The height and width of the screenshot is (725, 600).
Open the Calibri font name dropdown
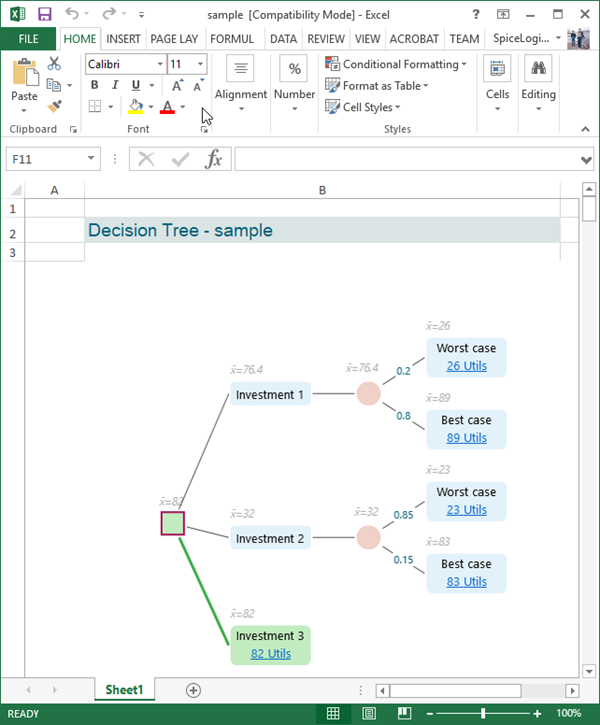[x=159, y=64]
